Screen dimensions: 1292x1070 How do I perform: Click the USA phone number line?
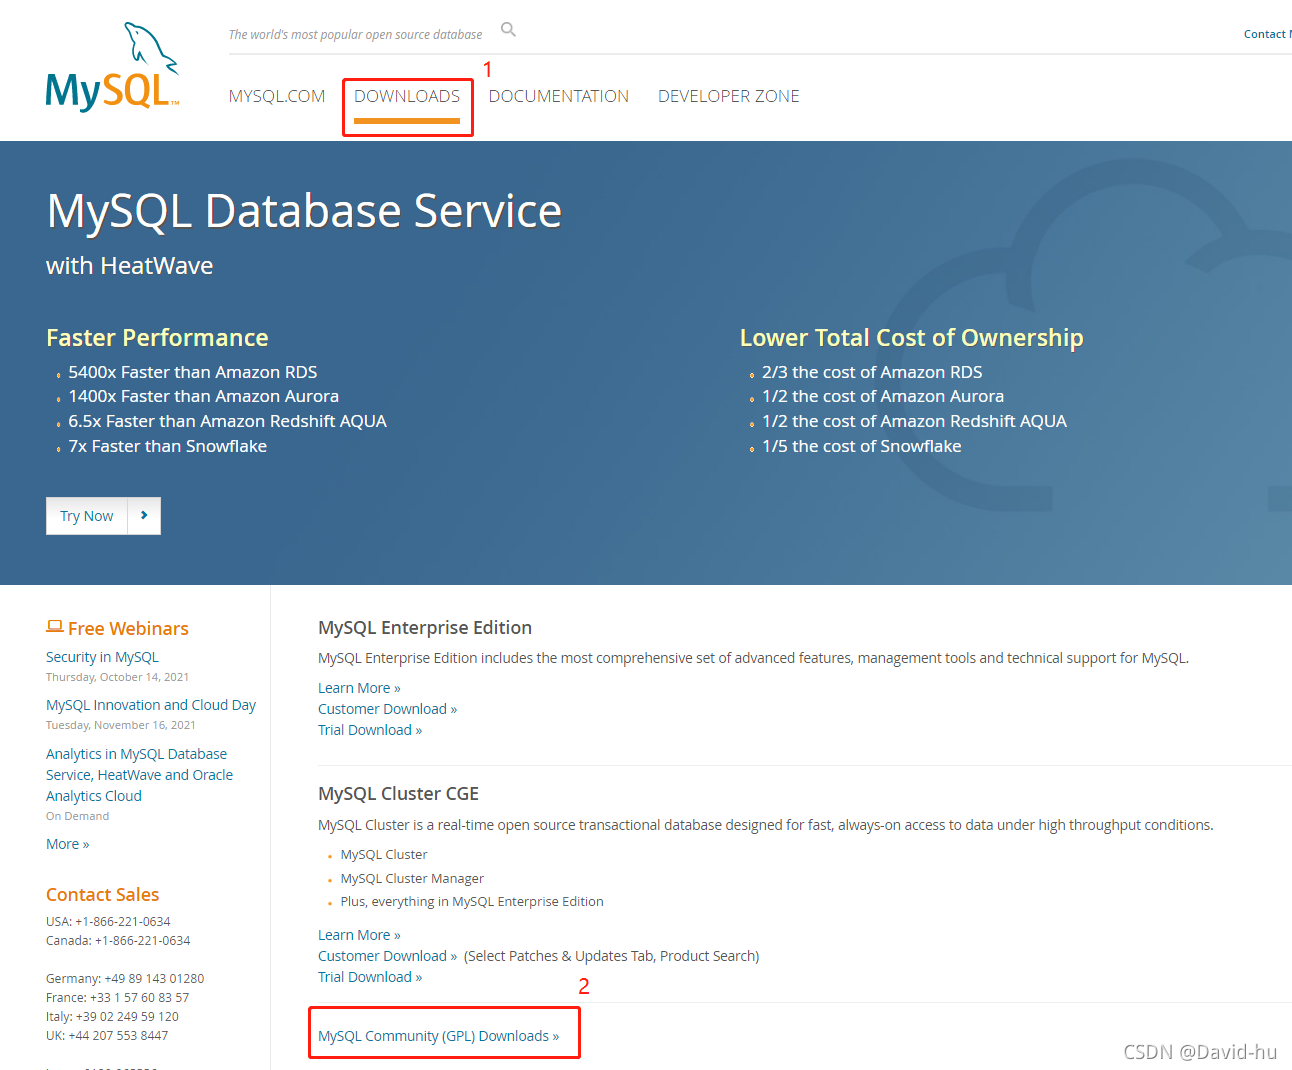(108, 921)
